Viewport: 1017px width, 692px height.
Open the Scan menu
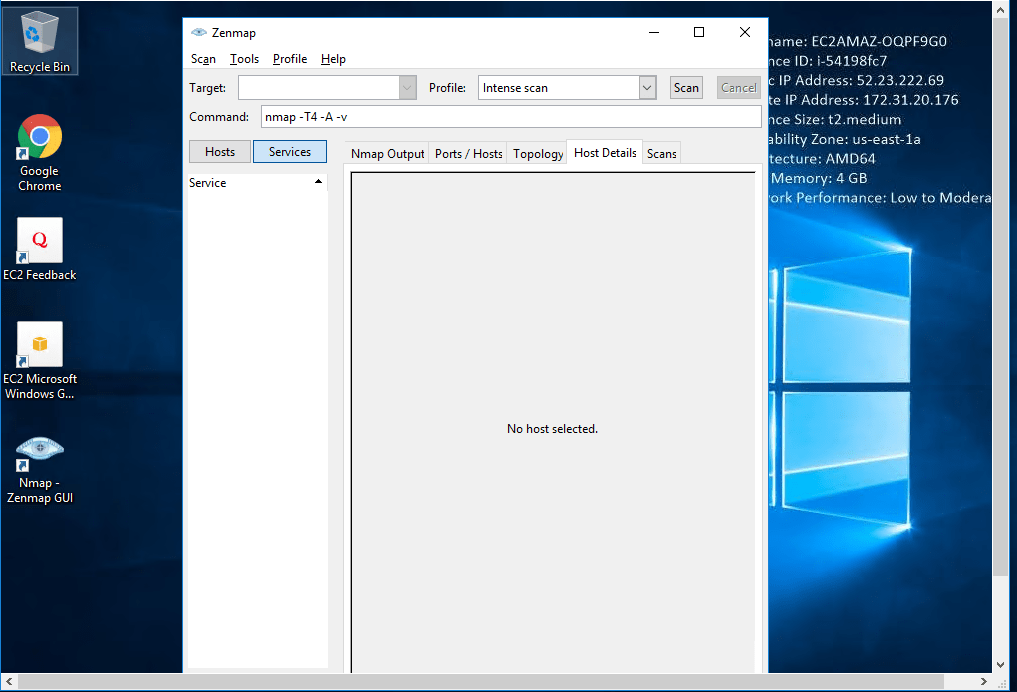tap(203, 59)
